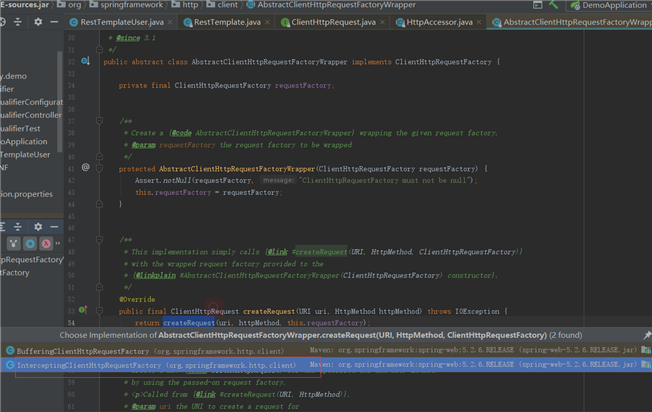Hide the Project panel with minus icon

tap(54, 22)
